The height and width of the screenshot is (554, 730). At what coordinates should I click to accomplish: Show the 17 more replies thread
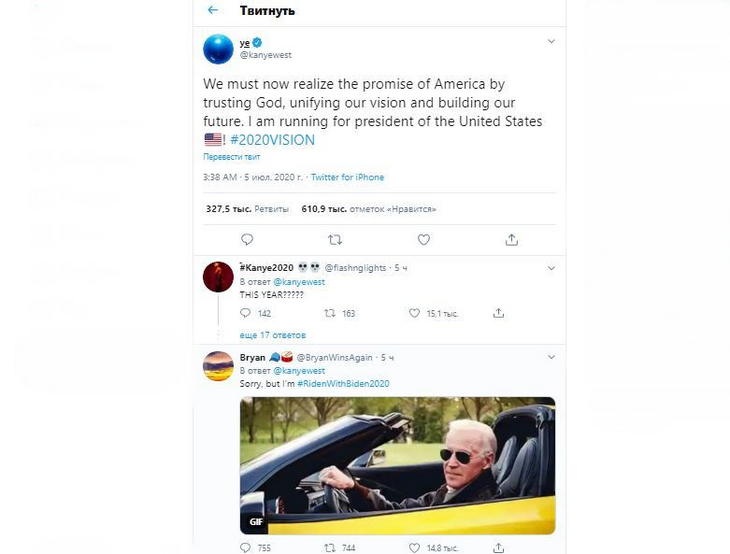(x=273, y=335)
